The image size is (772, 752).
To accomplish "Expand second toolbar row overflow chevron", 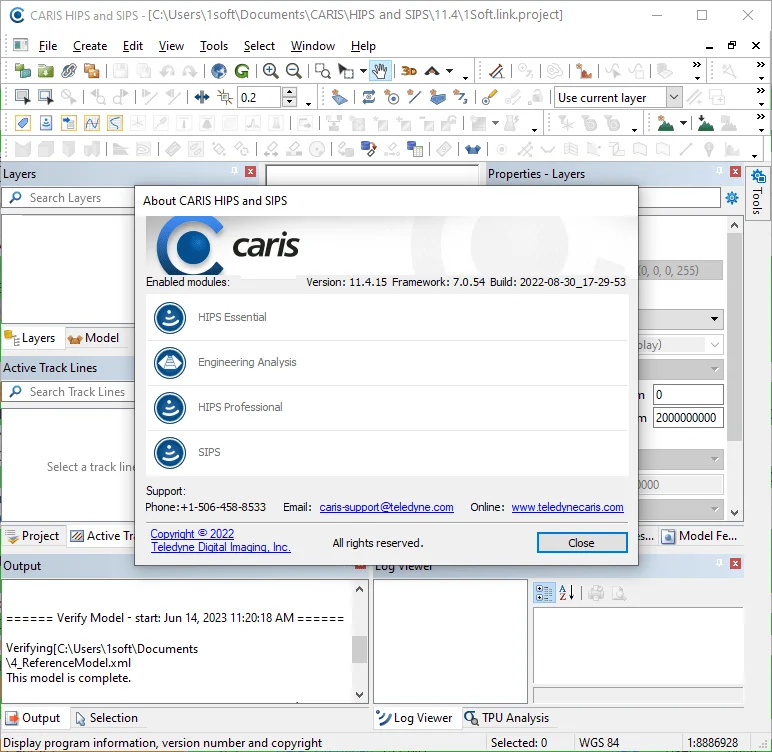I will tap(761, 91).
